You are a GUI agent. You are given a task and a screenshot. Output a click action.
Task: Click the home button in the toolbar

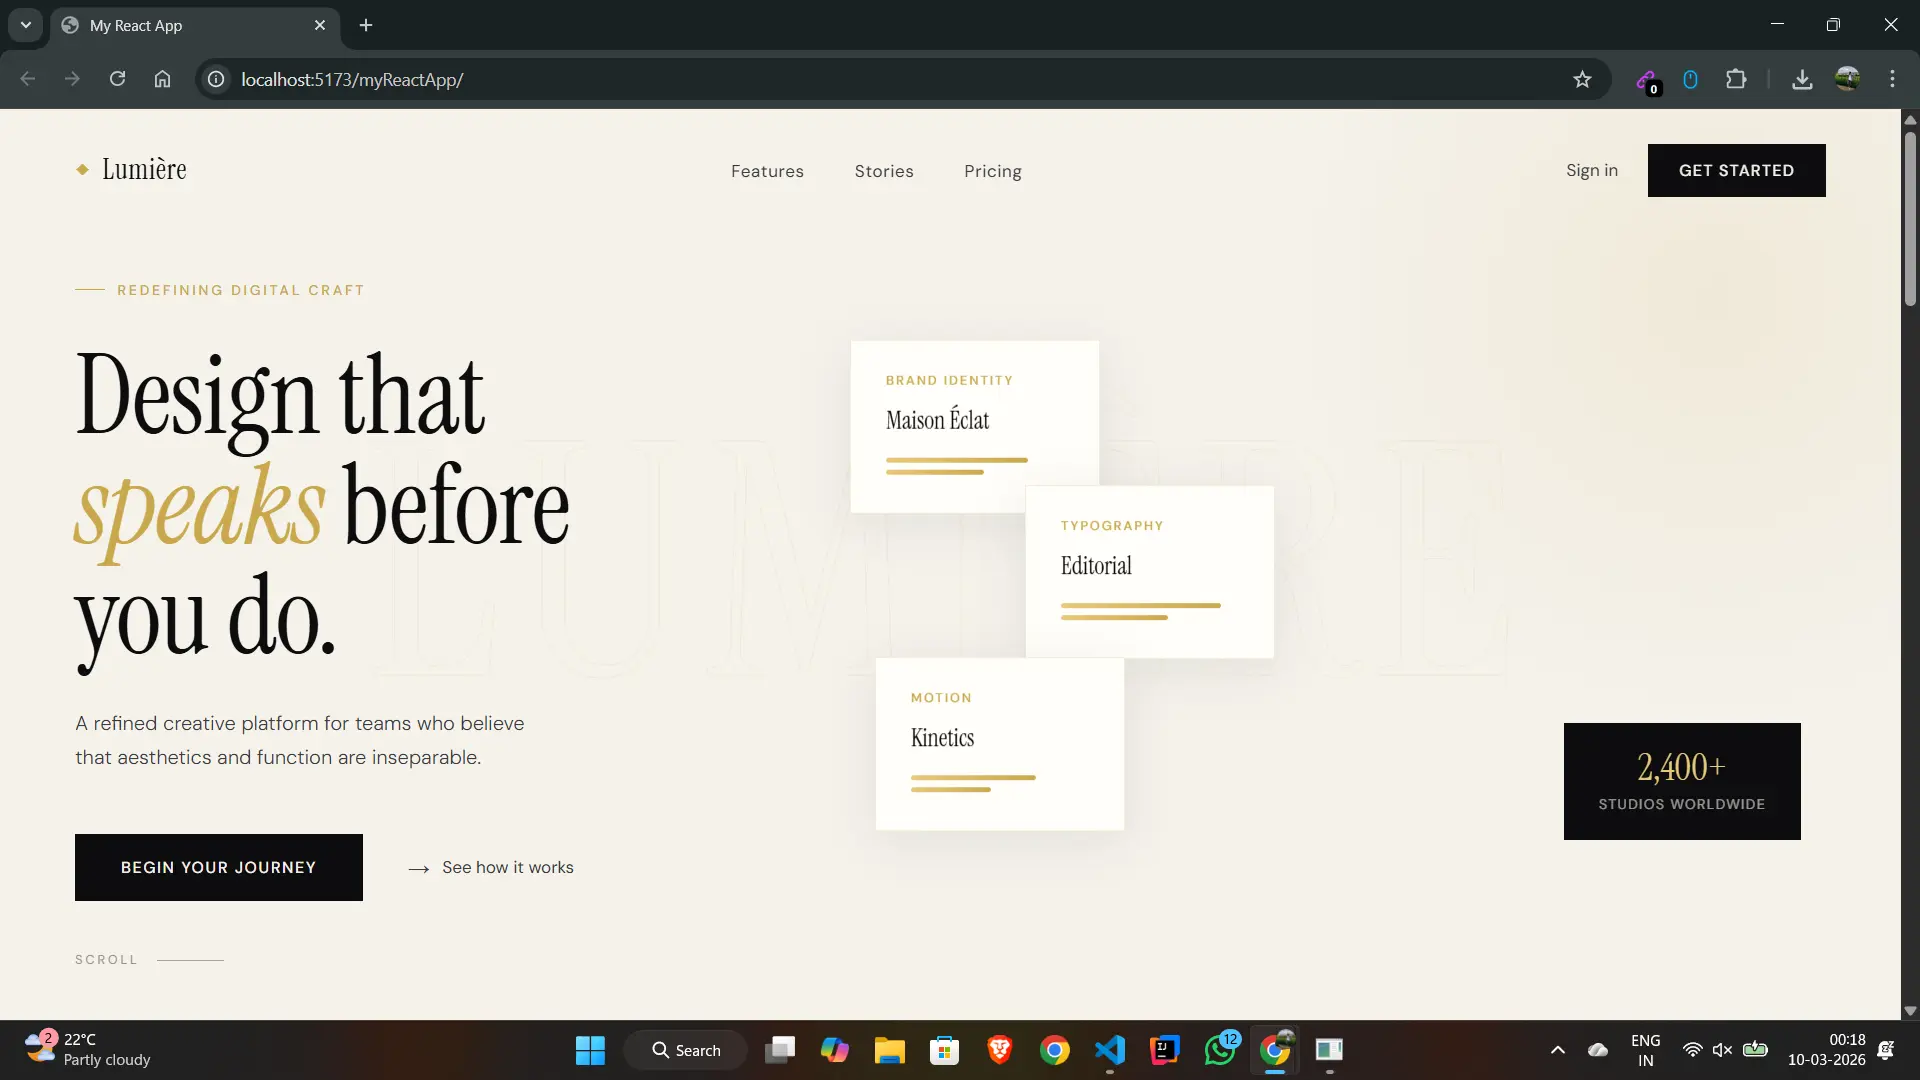click(x=162, y=79)
